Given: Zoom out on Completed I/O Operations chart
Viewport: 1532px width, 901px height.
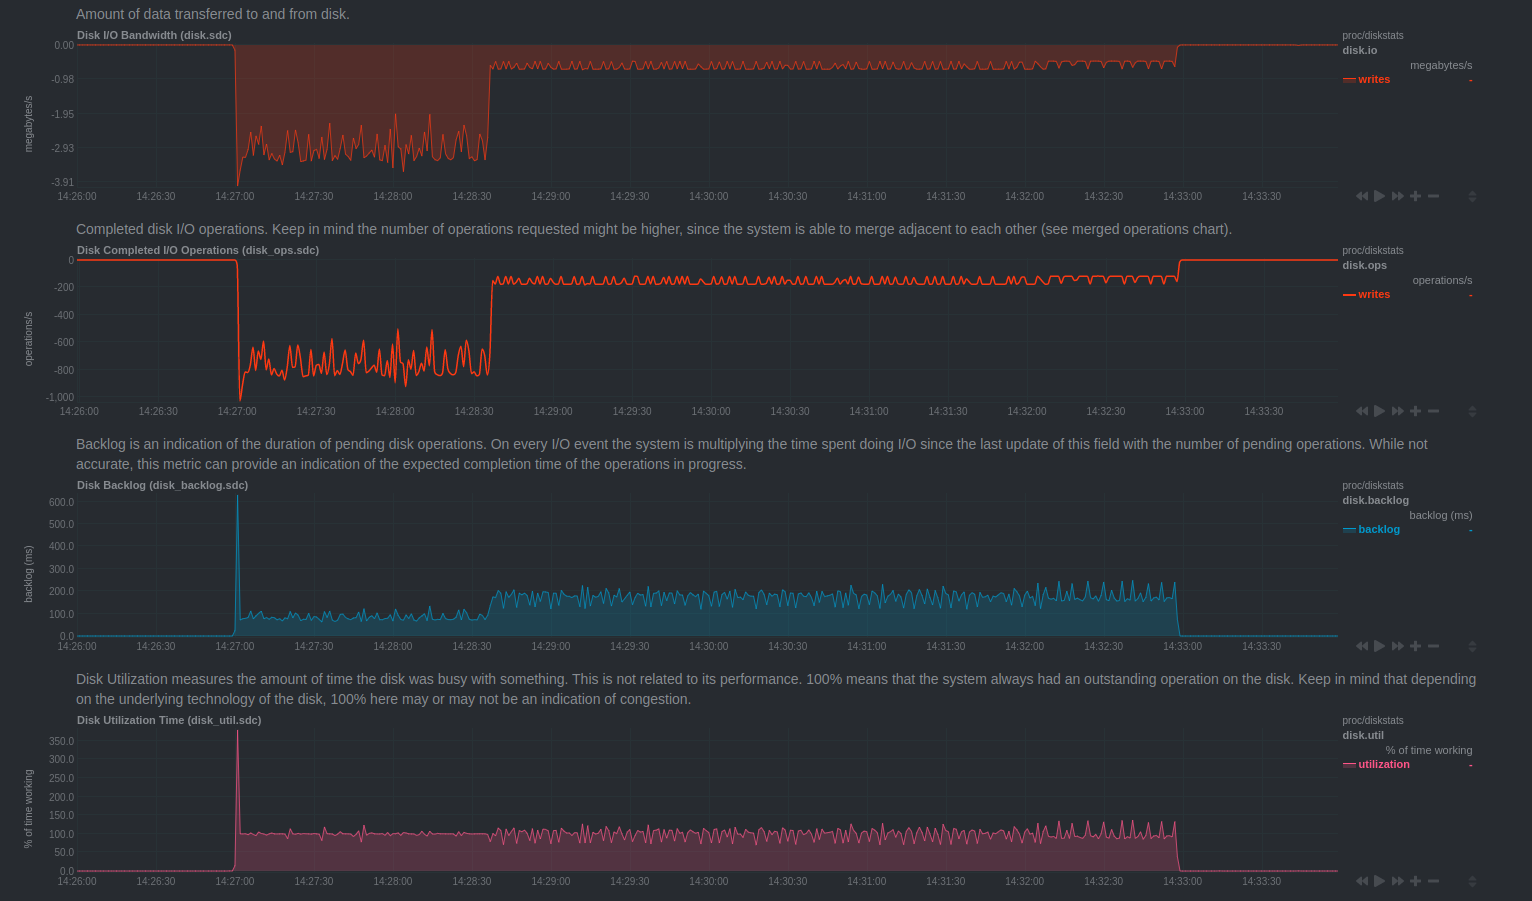Looking at the screenshot, I should [x=1433, y=411].
